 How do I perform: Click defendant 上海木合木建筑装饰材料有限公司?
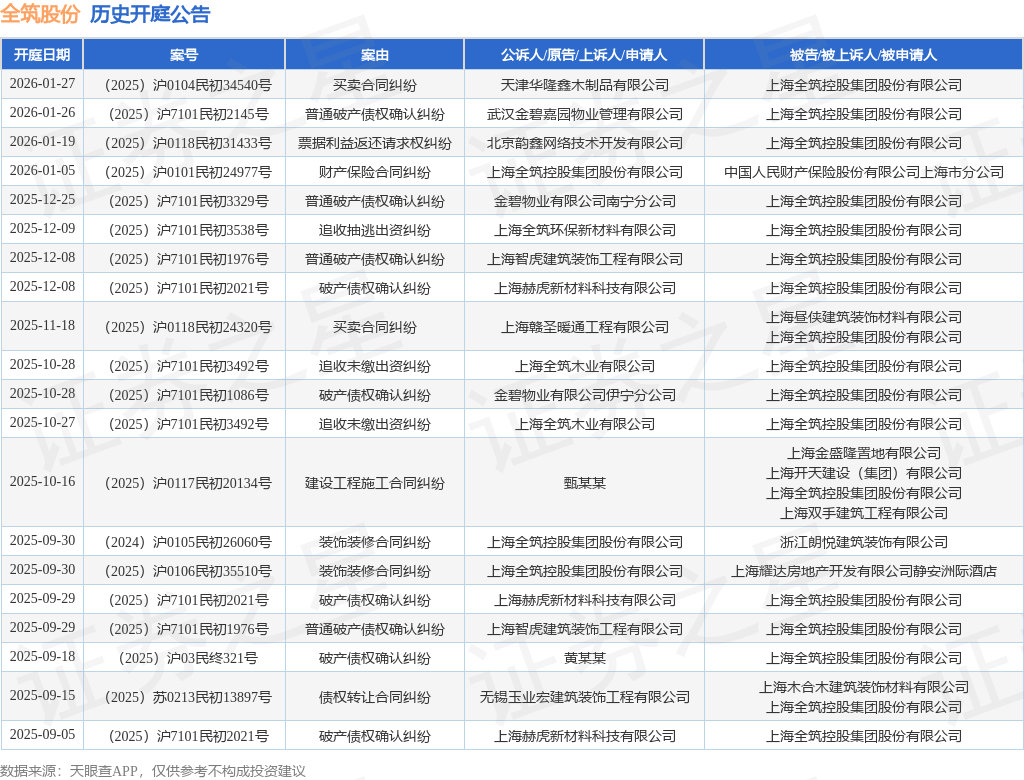[863, 687]
